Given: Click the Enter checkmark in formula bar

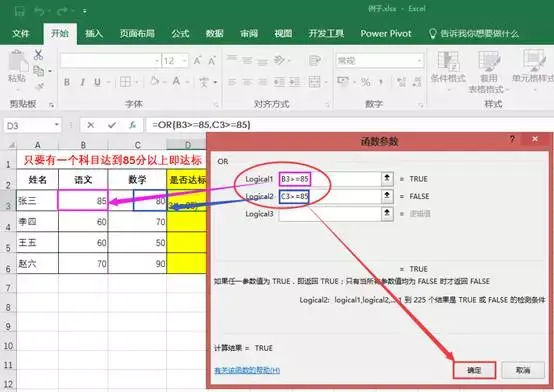Looking at the screenshot, I should 112,125.
